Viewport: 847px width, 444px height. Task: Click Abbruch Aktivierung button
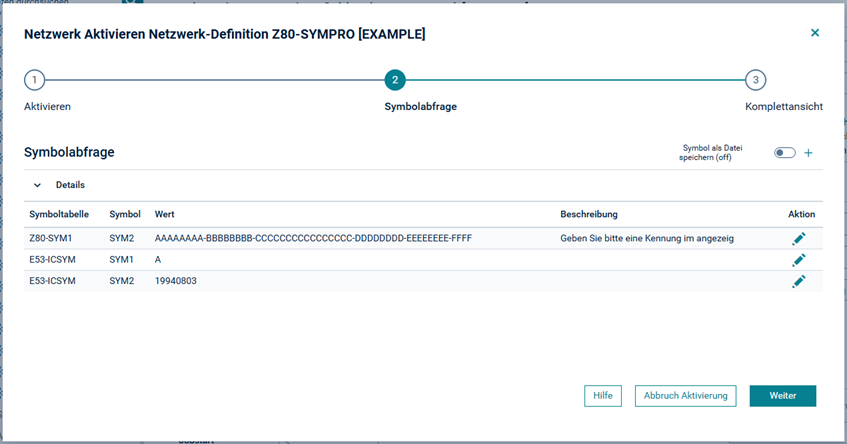685,396
